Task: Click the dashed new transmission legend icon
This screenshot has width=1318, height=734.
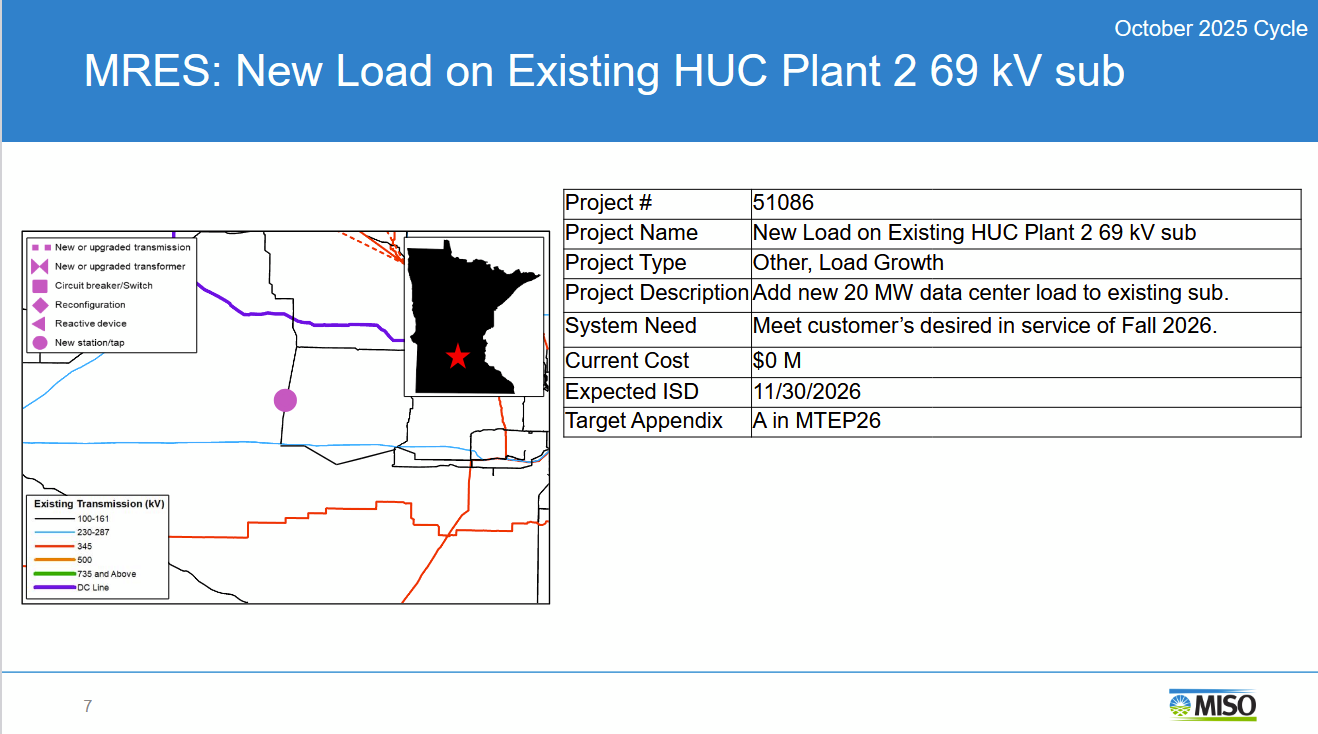Action: 40,247
